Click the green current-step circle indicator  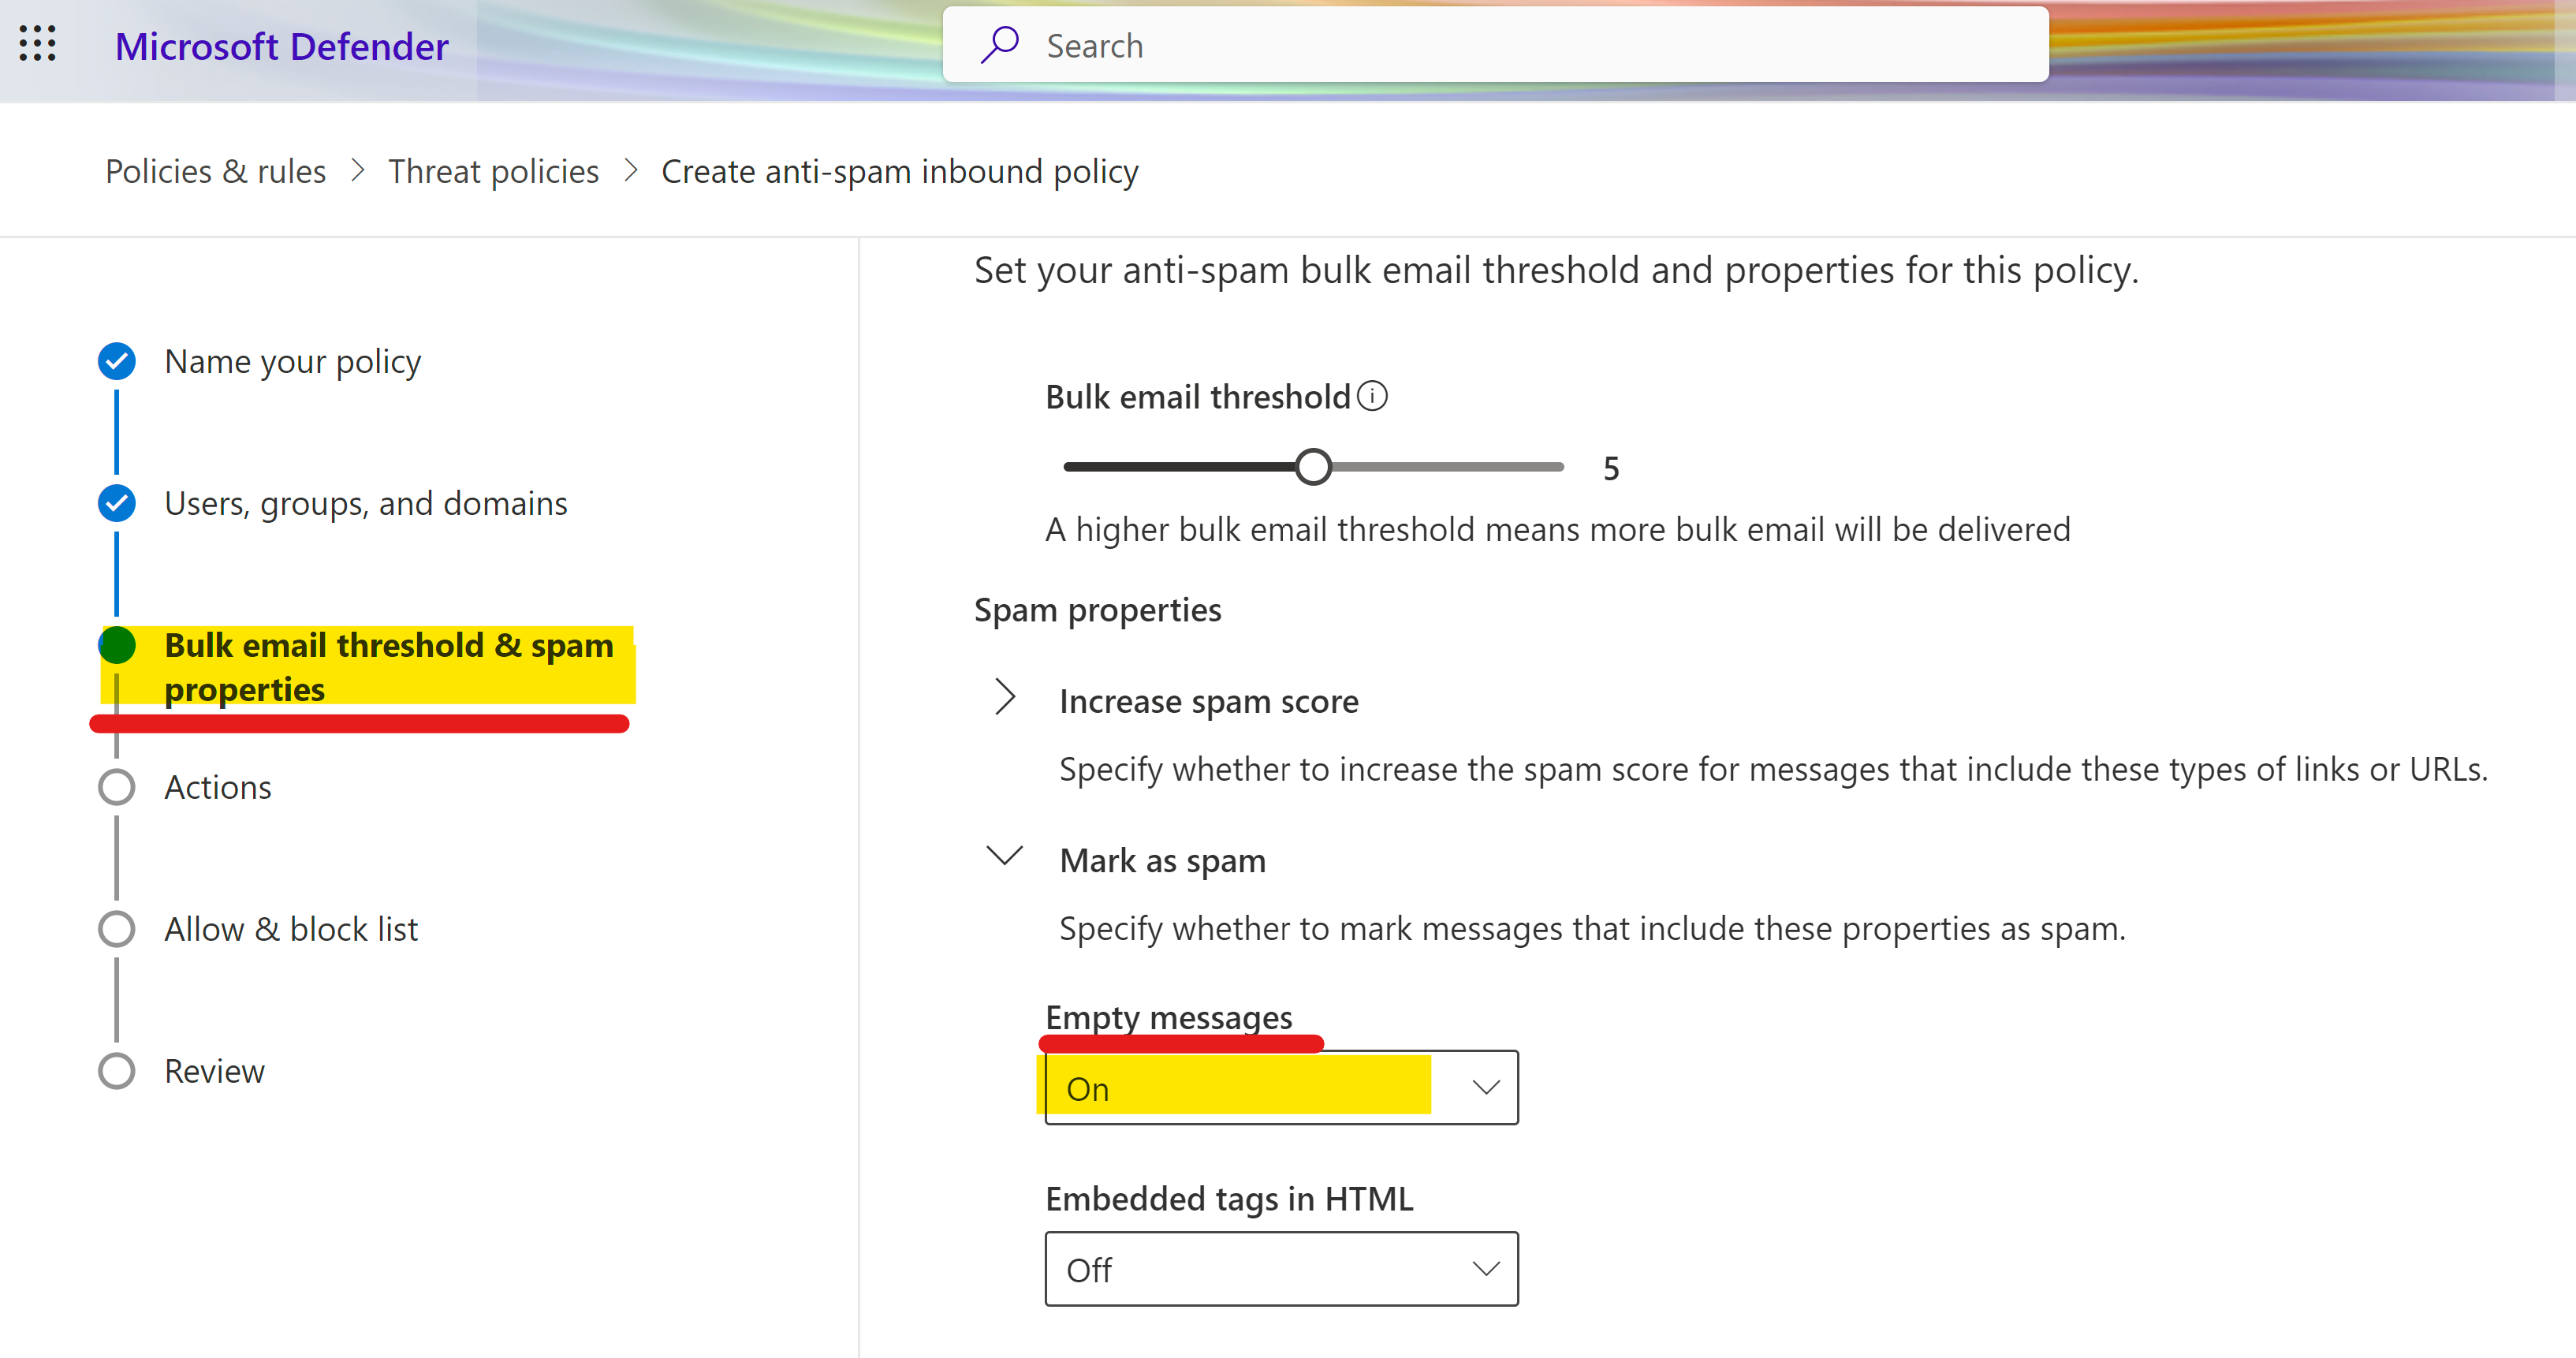pyautogui.click(x=117, y=645)
